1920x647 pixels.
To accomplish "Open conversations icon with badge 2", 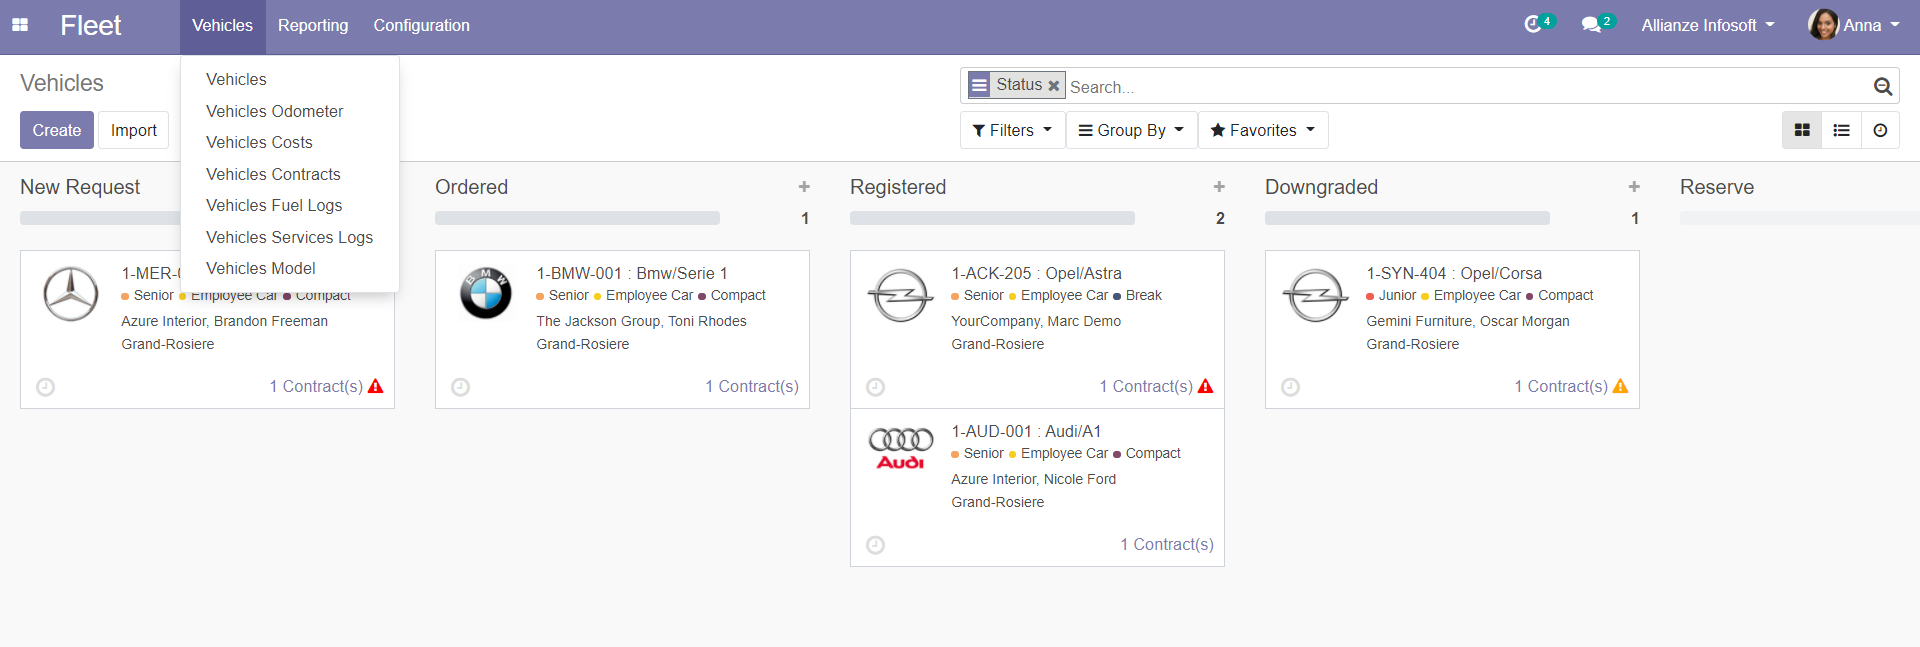I will click(x=1597, y=24).
